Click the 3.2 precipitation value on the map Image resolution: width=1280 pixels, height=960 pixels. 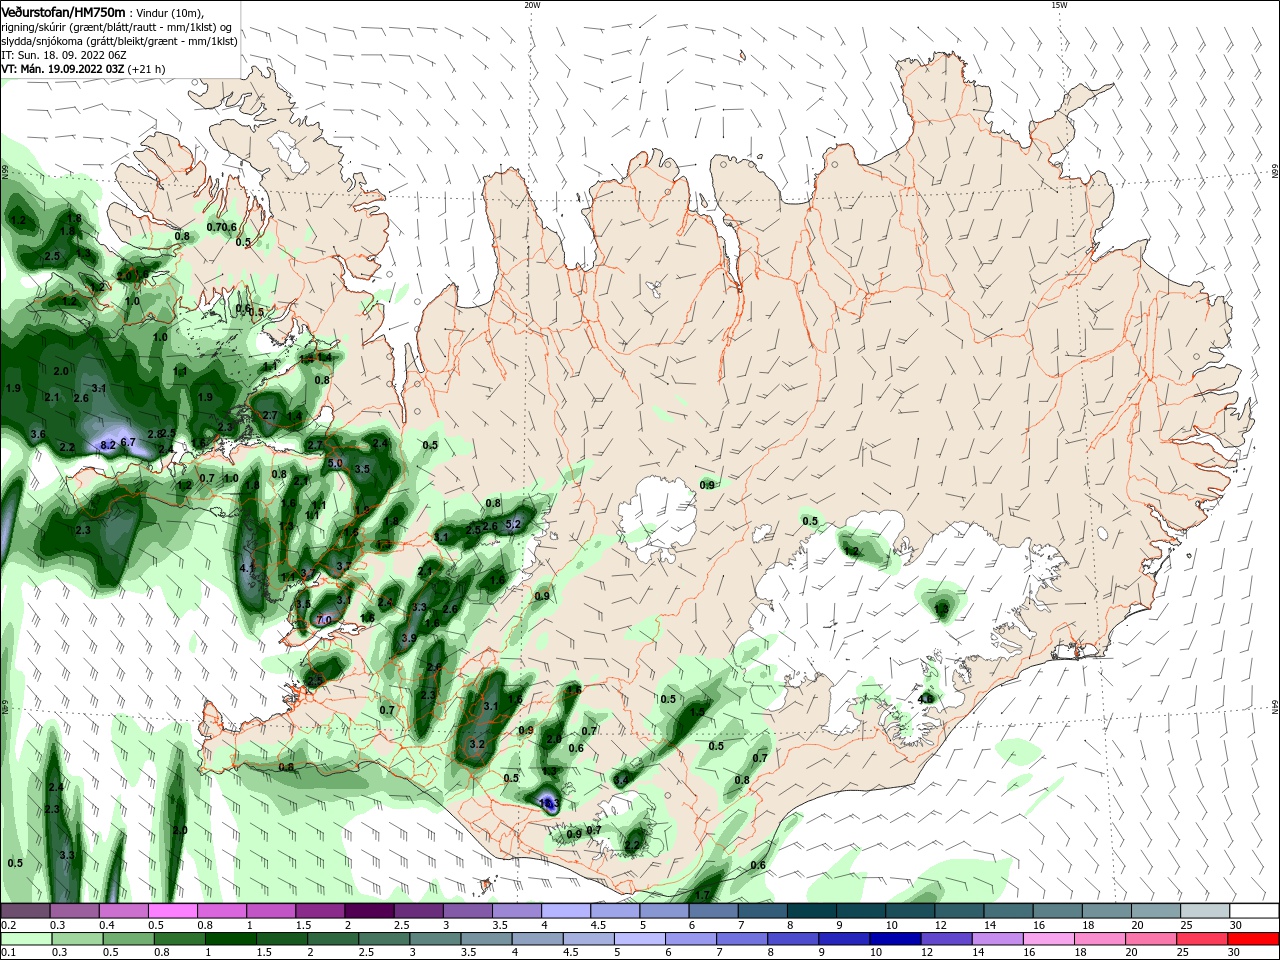(477, 744)
